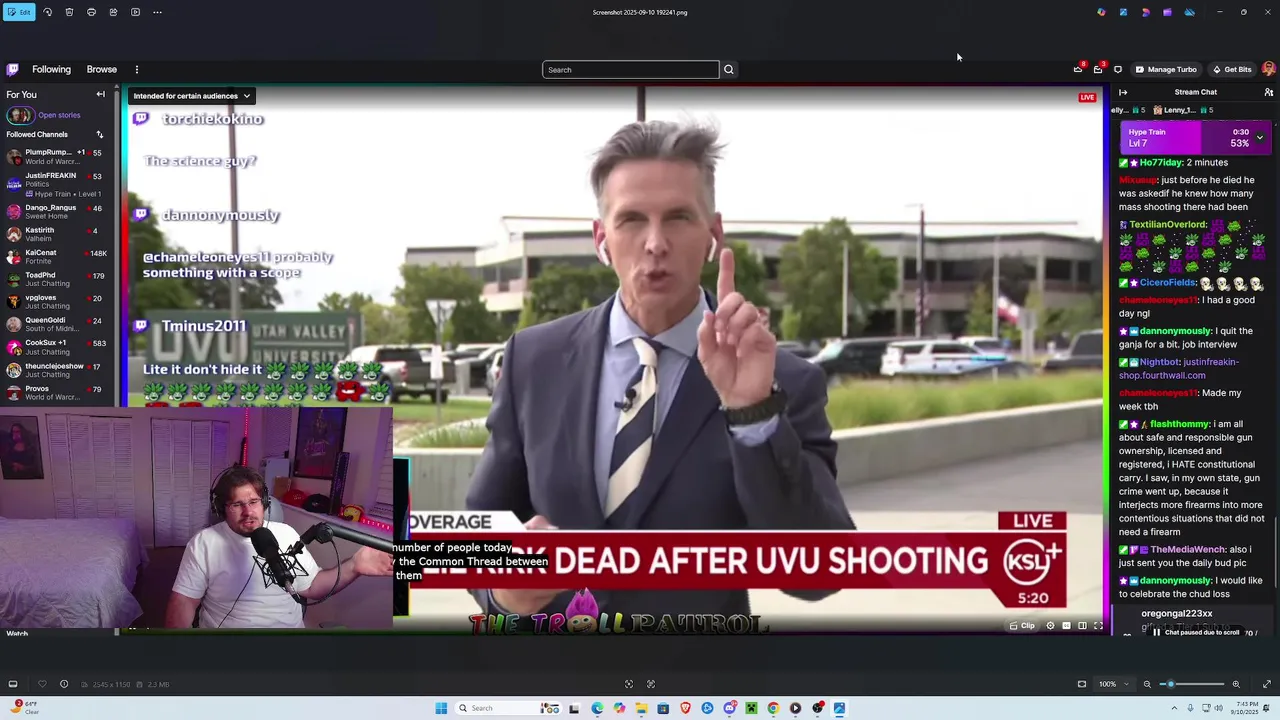Open the Twitch top-nav three-dots menu
This screenshot has height=720, width=1280.
137,69
